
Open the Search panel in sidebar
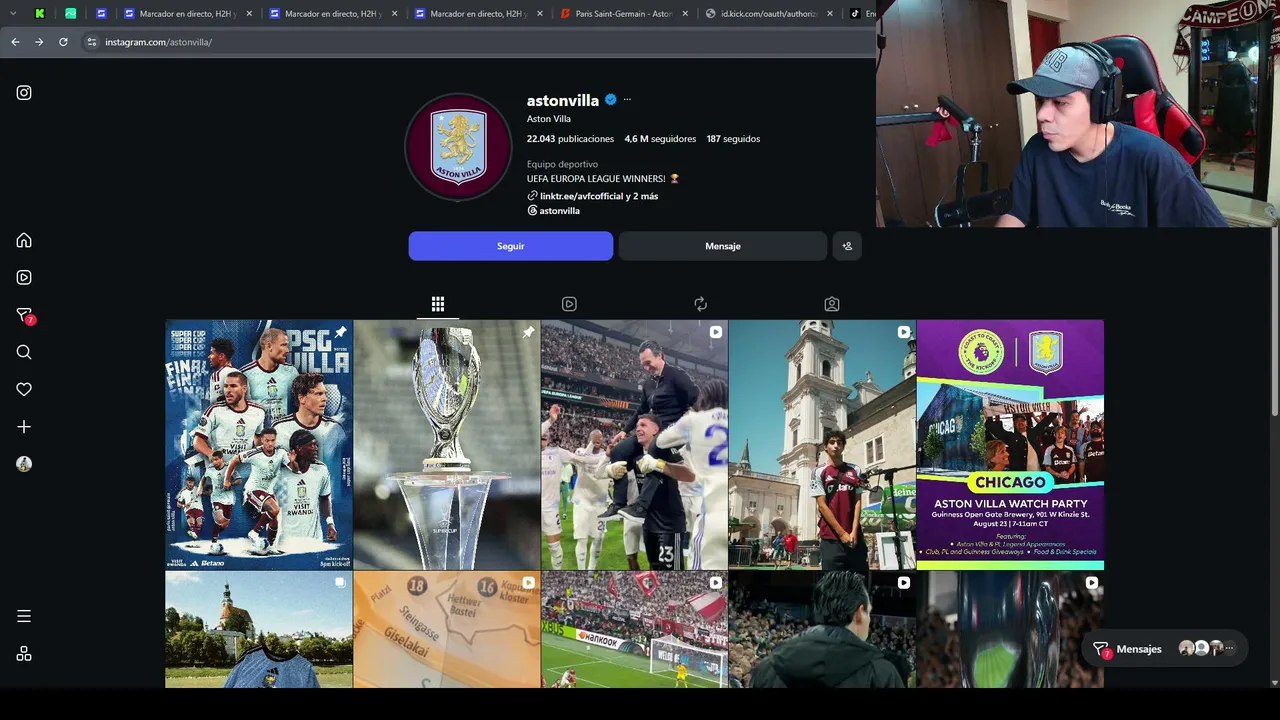tap(24, 352)
